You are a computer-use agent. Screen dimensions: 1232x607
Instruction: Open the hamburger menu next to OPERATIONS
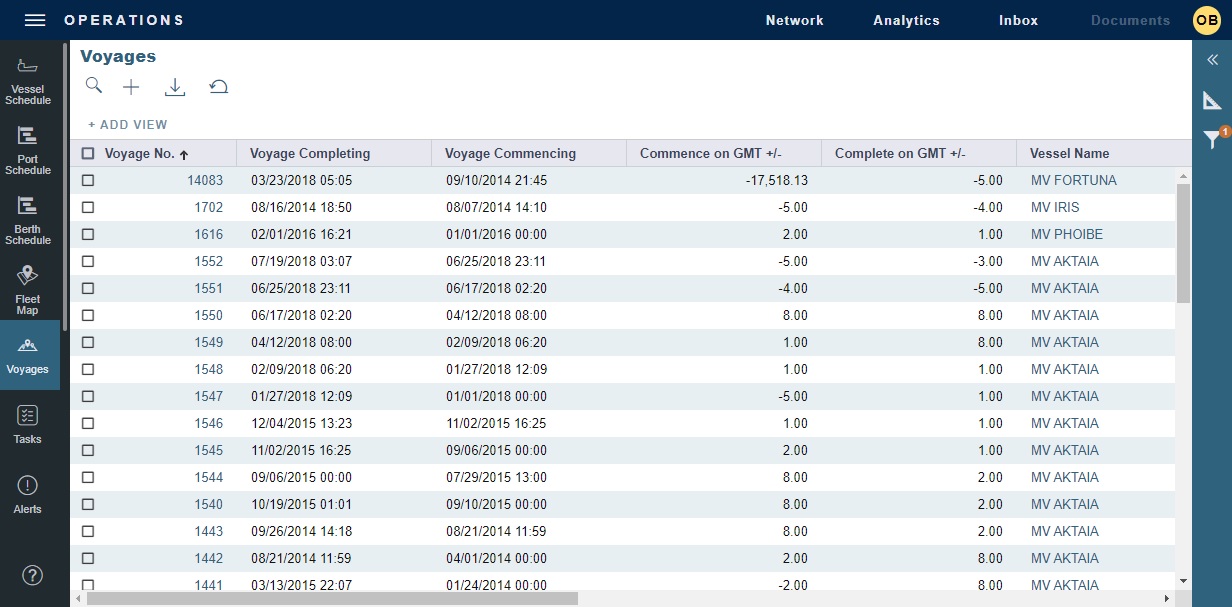tap(34, 19)
